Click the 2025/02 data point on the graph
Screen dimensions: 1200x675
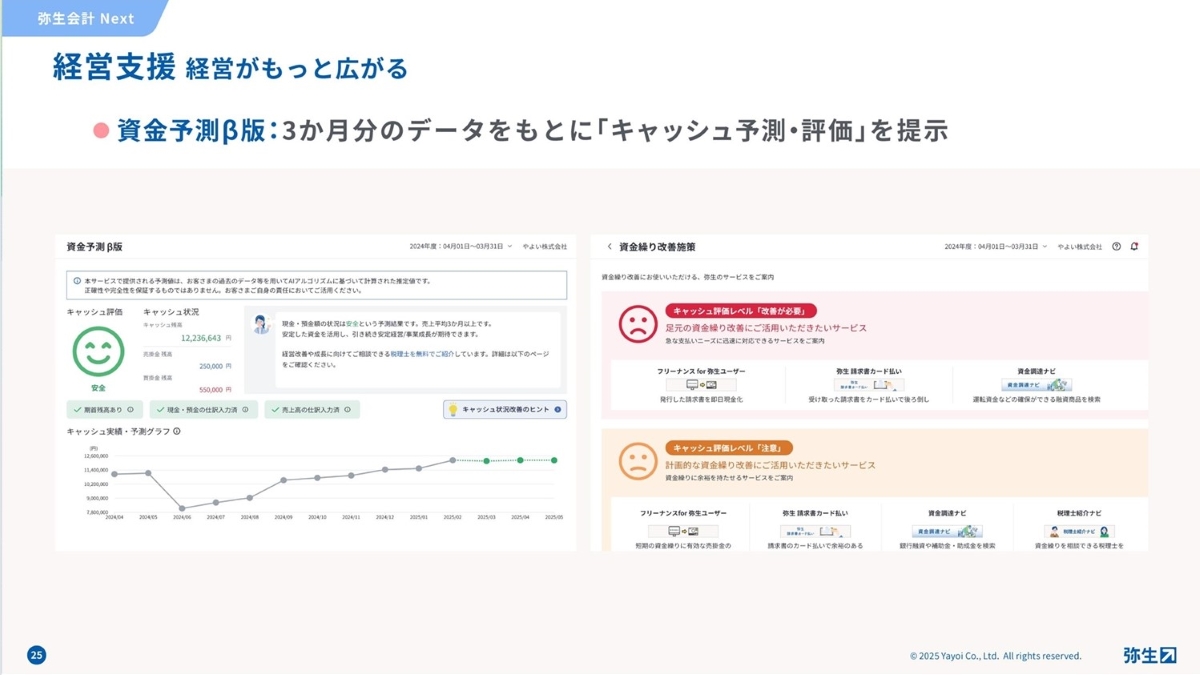click(452, 460)
